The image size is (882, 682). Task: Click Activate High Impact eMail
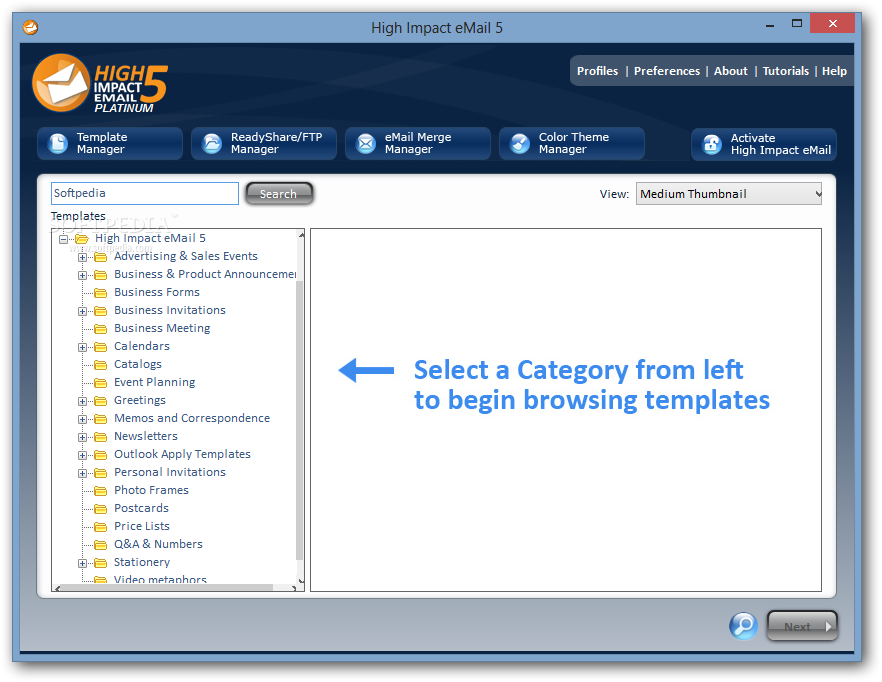[x=764, y=145]
